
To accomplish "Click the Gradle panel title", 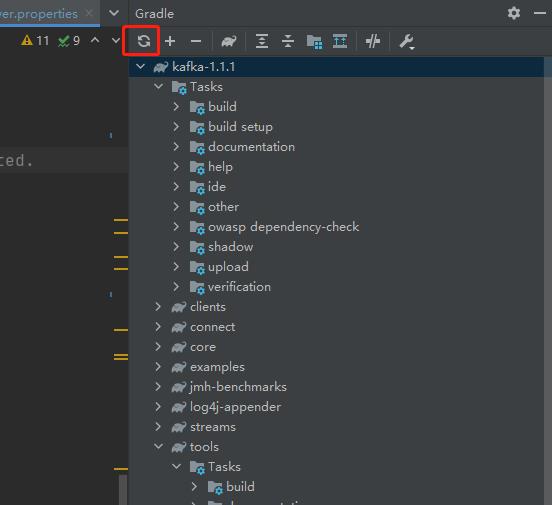I will 154,14.
